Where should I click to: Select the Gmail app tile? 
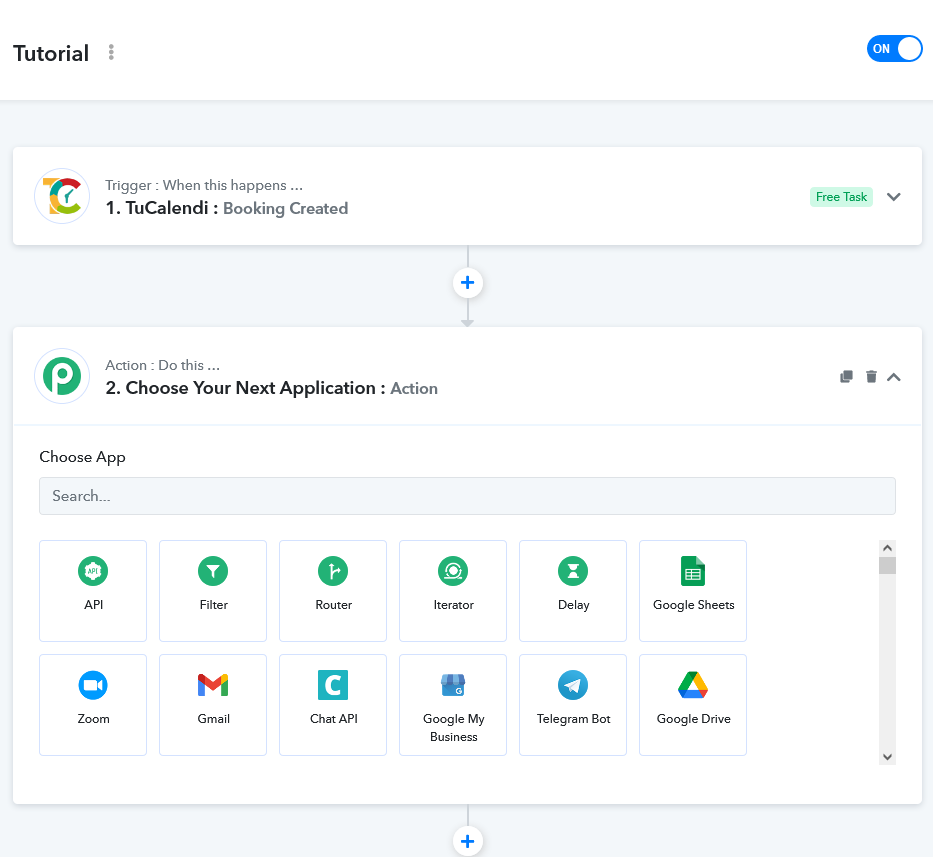coord(213,705)
